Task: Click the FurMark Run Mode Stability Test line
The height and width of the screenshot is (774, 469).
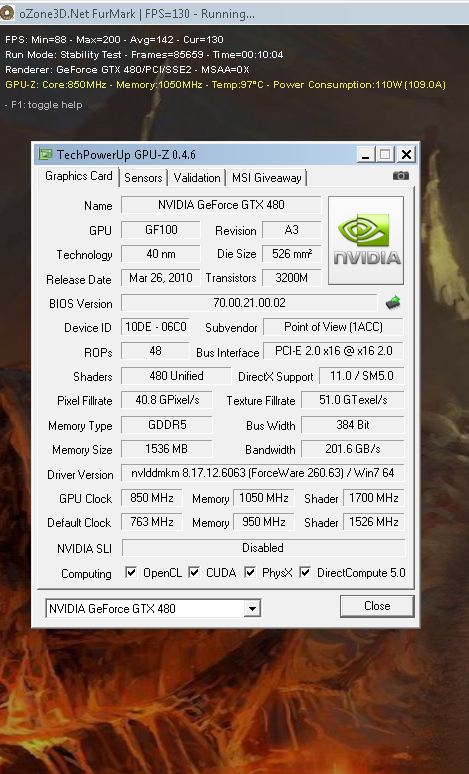Action: point(144,54)
